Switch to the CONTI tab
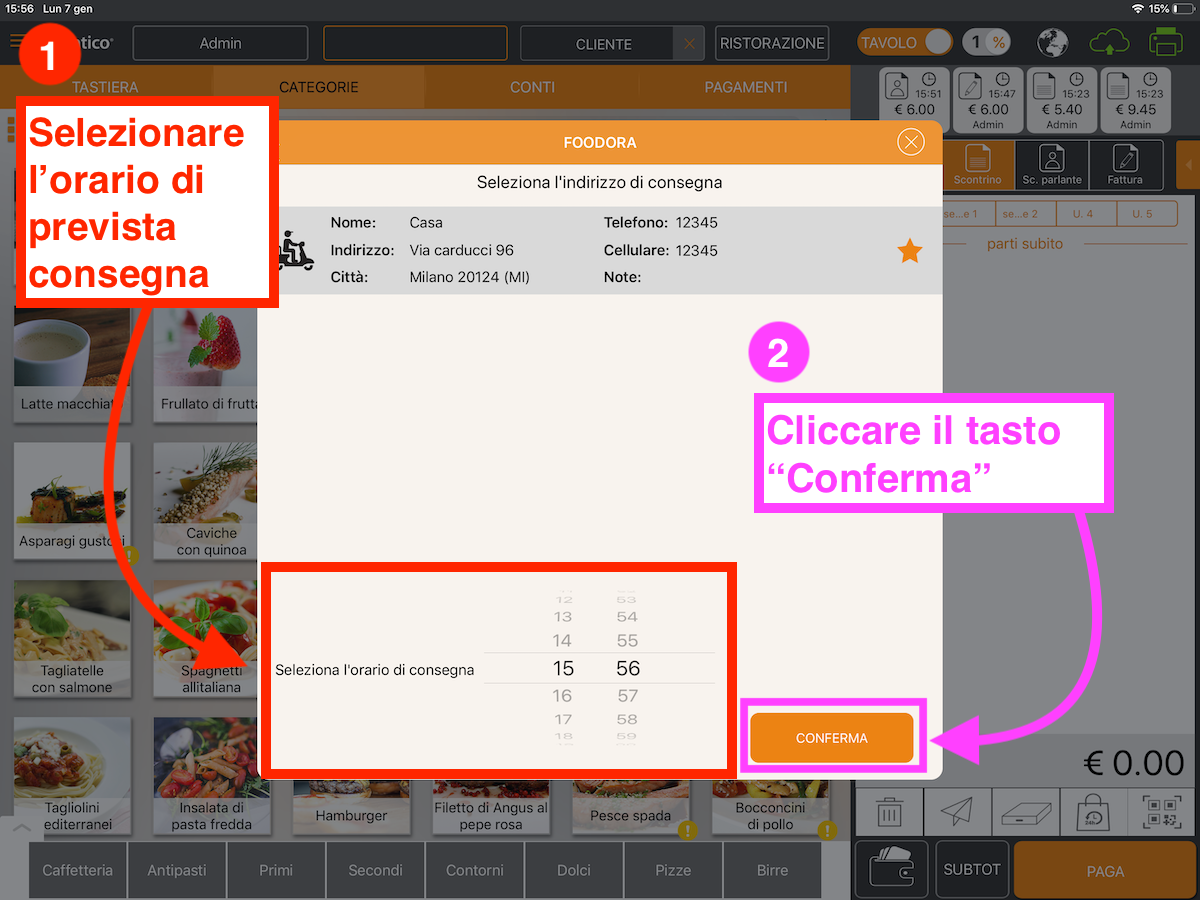This screenshot has width=1200, height=900. click(532, 87)
